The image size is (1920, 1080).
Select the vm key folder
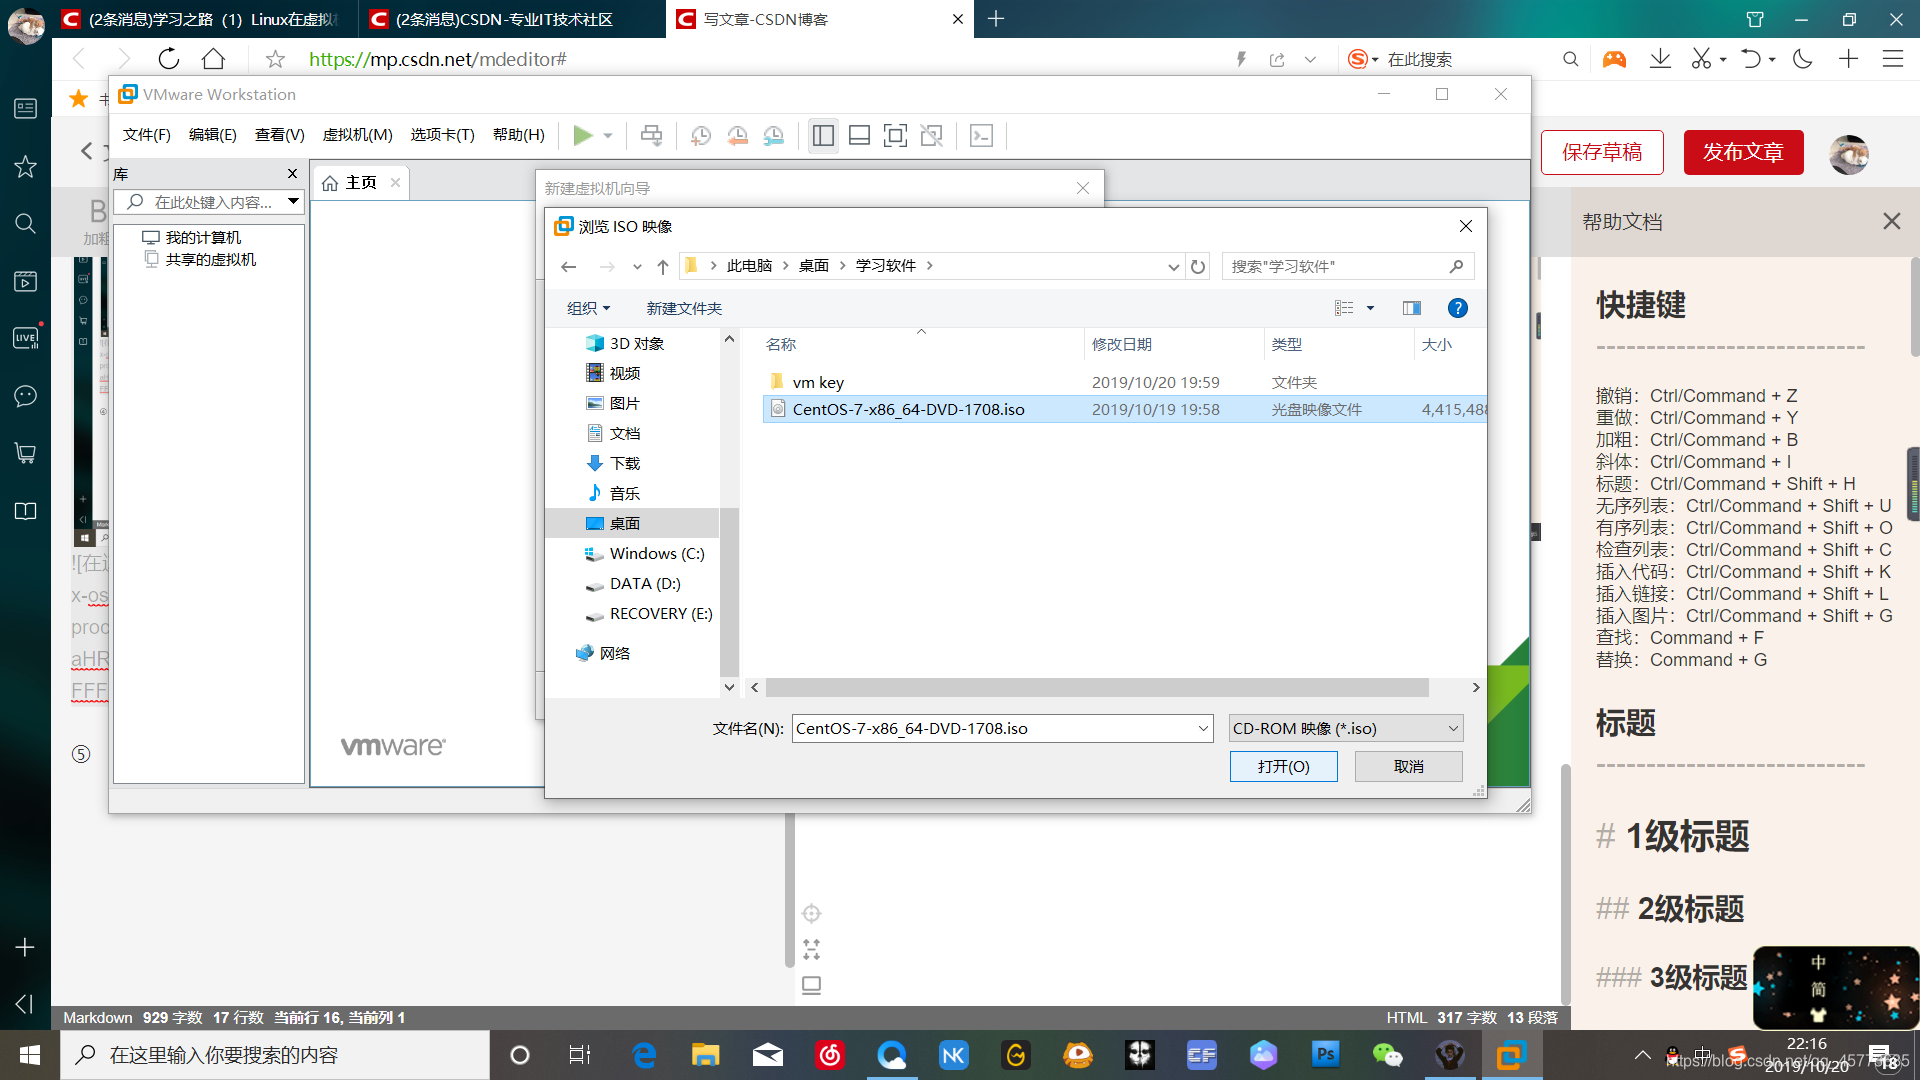click(818, 382)
